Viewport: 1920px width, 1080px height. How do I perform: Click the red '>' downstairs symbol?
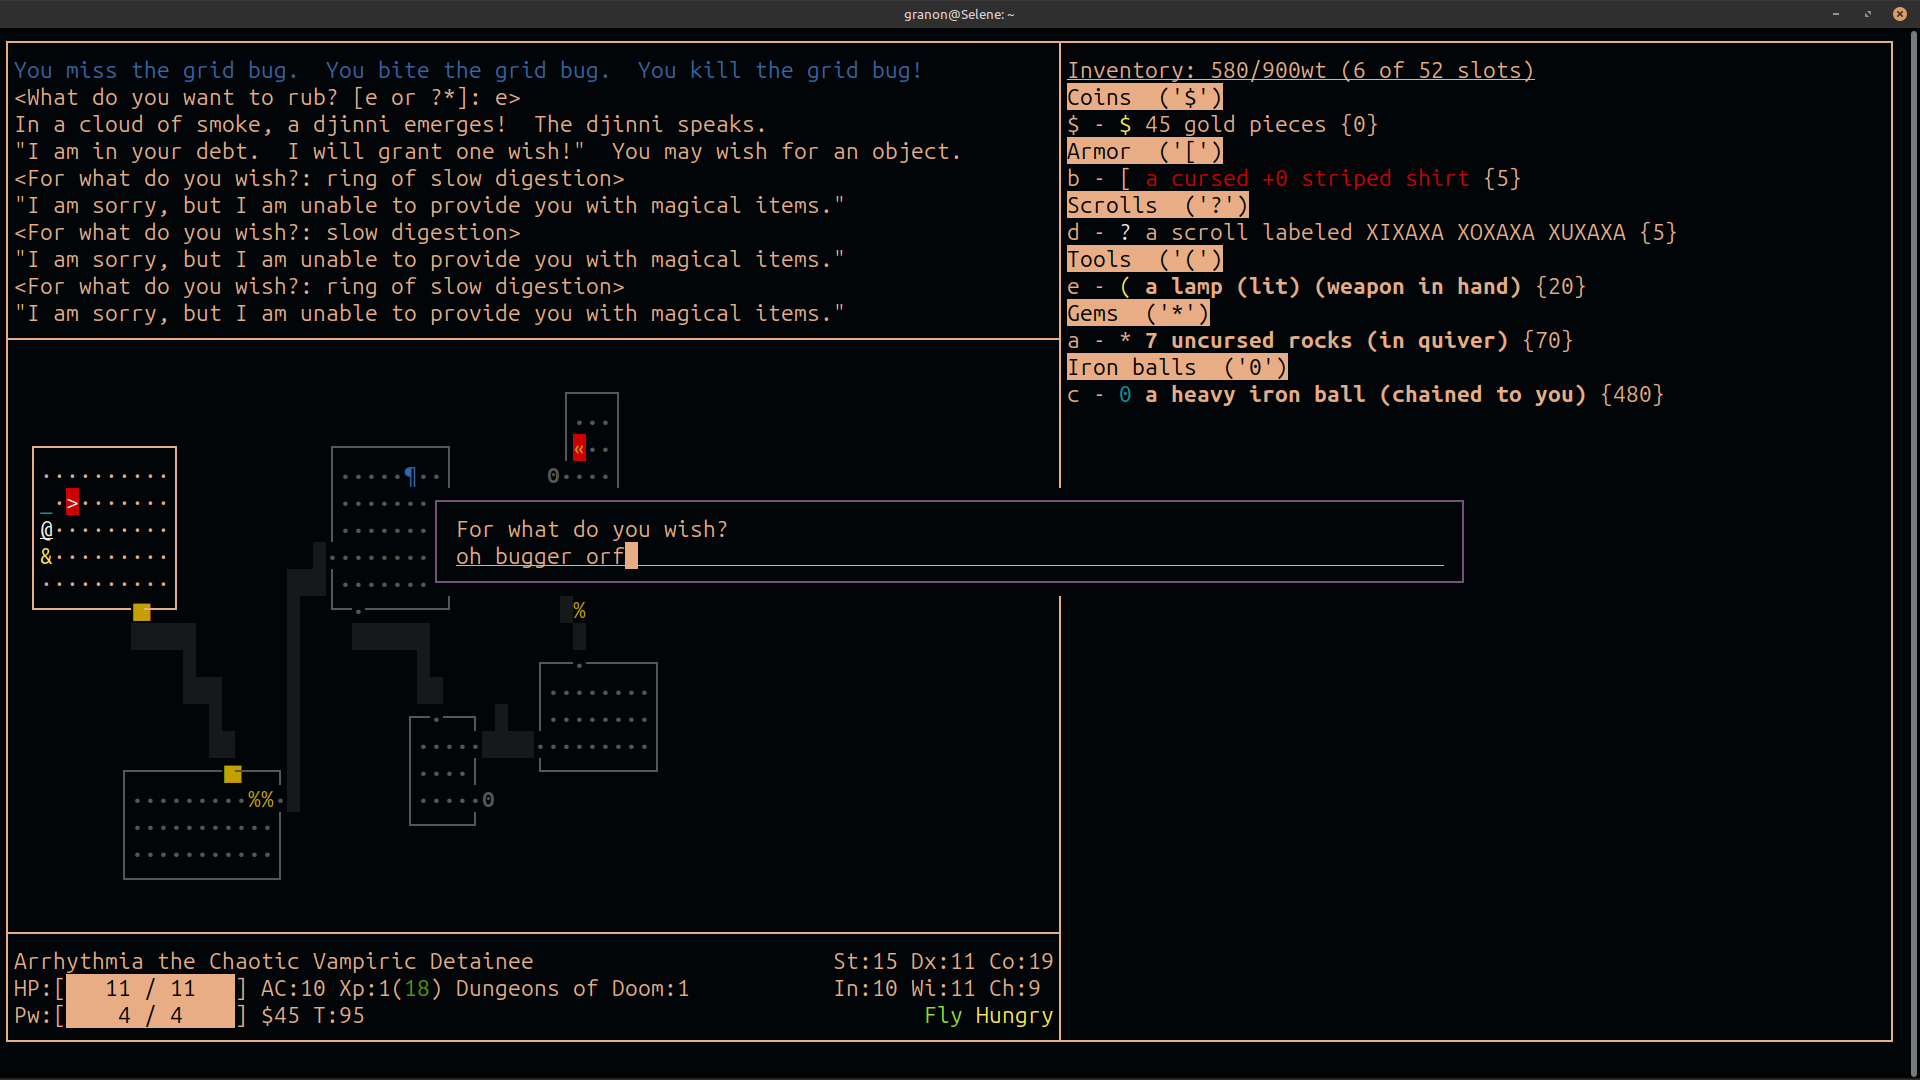pyautogui.click(x=72, y=502)
